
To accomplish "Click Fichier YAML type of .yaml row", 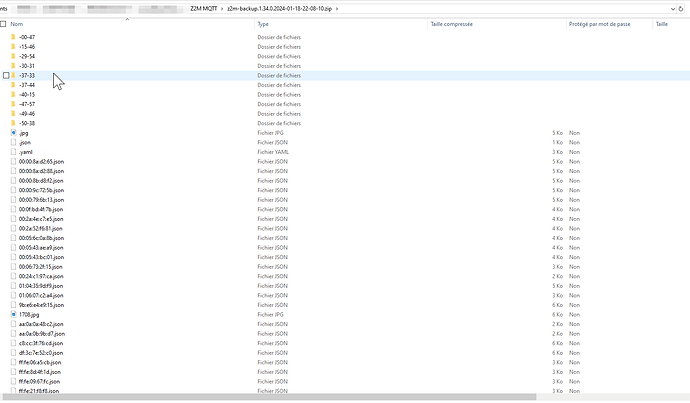I will point(273,152).
